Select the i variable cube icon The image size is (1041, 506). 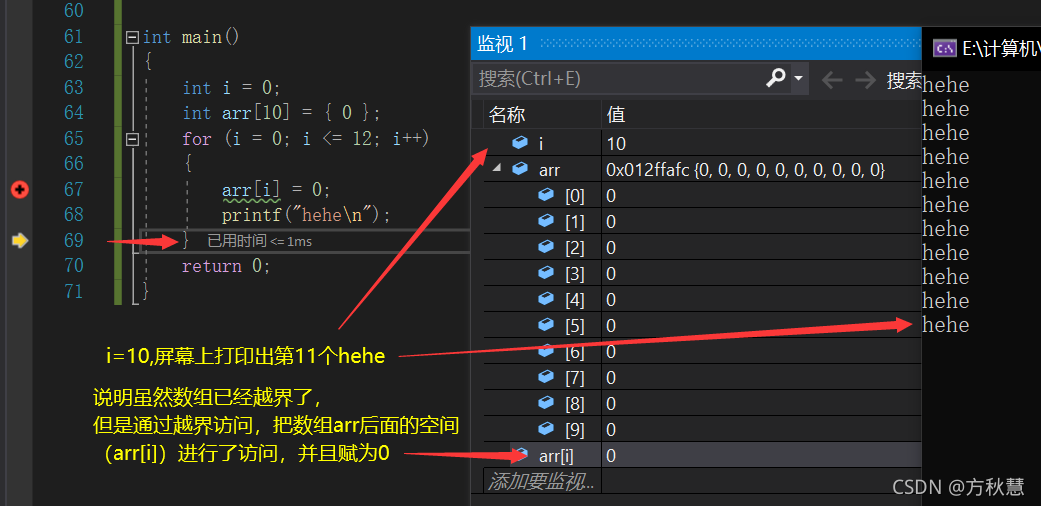coord(520,143)
